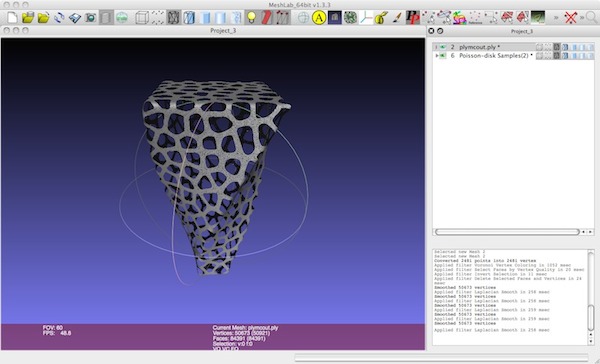The height and width of the screenshot is (364, 600).
Task: Toggle back-face culling red icon
Action: pyautogui.click(x=267, y=18)
